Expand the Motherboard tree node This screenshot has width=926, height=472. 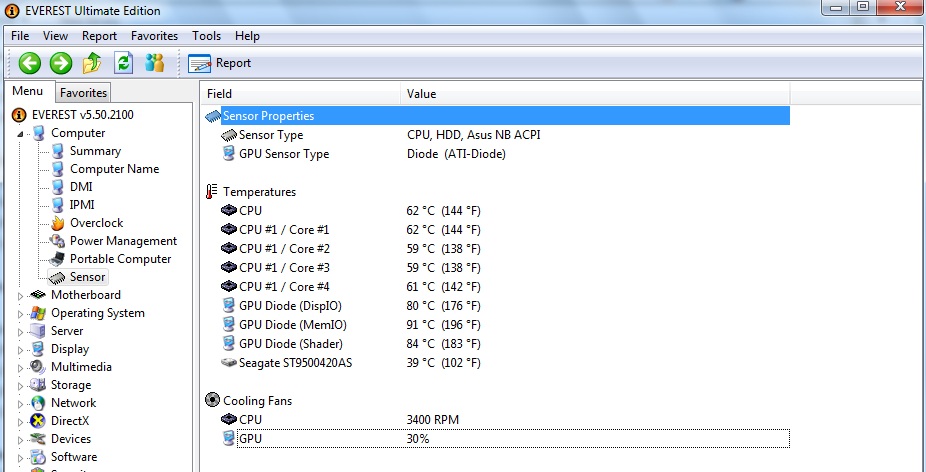coord(21,296)
